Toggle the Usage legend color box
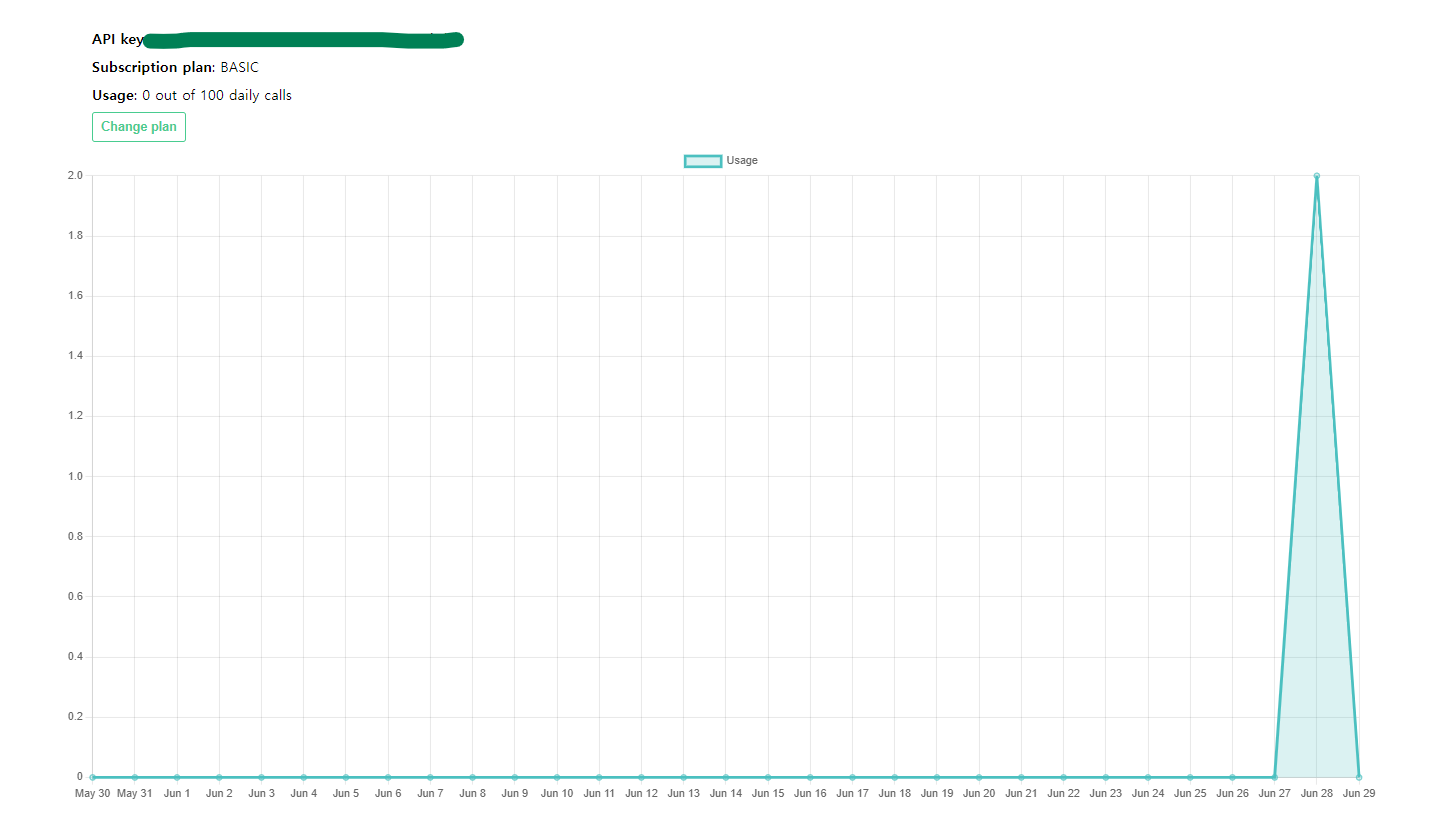This screenshot has height=830, width=1436. [703, 161]
